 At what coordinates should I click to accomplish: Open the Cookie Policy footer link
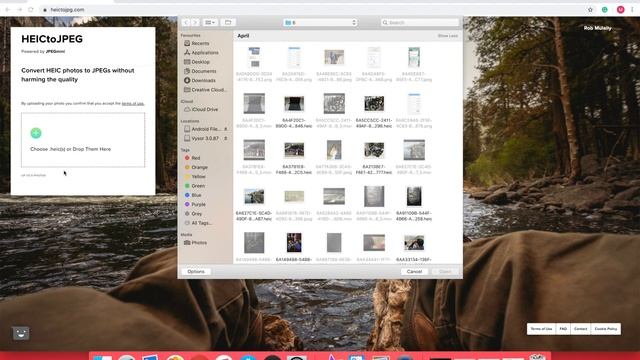[606, 329]
